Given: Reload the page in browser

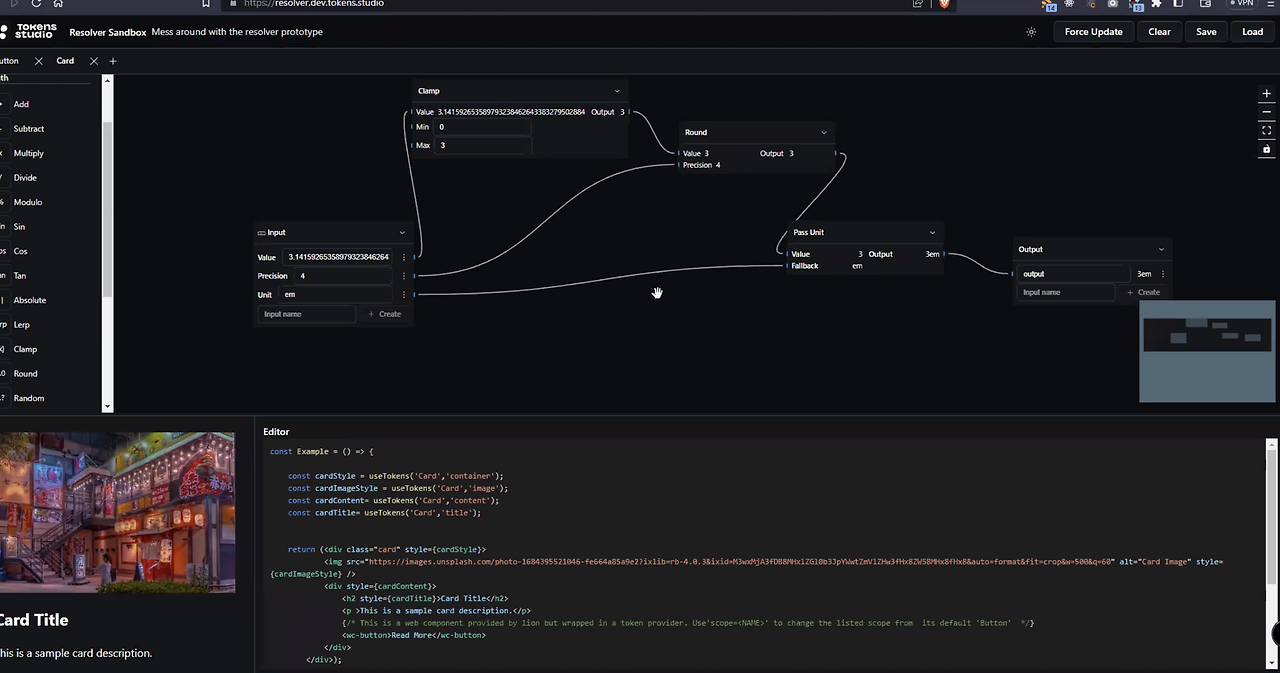Looking at the screenshot, I should pos(36,4).
